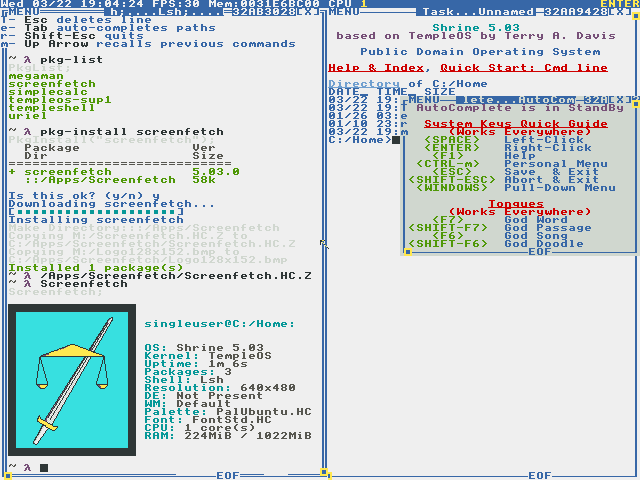Open MENU of the AutoComplete window
Viewport: 640px width, 480px height.
424,100
